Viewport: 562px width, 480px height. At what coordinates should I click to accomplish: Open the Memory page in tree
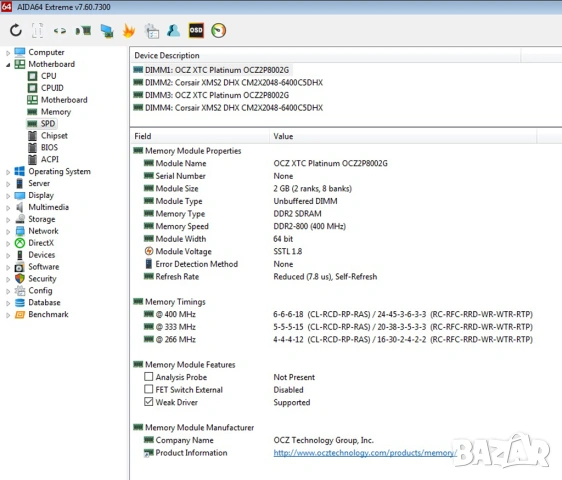(x=56, y=112)
